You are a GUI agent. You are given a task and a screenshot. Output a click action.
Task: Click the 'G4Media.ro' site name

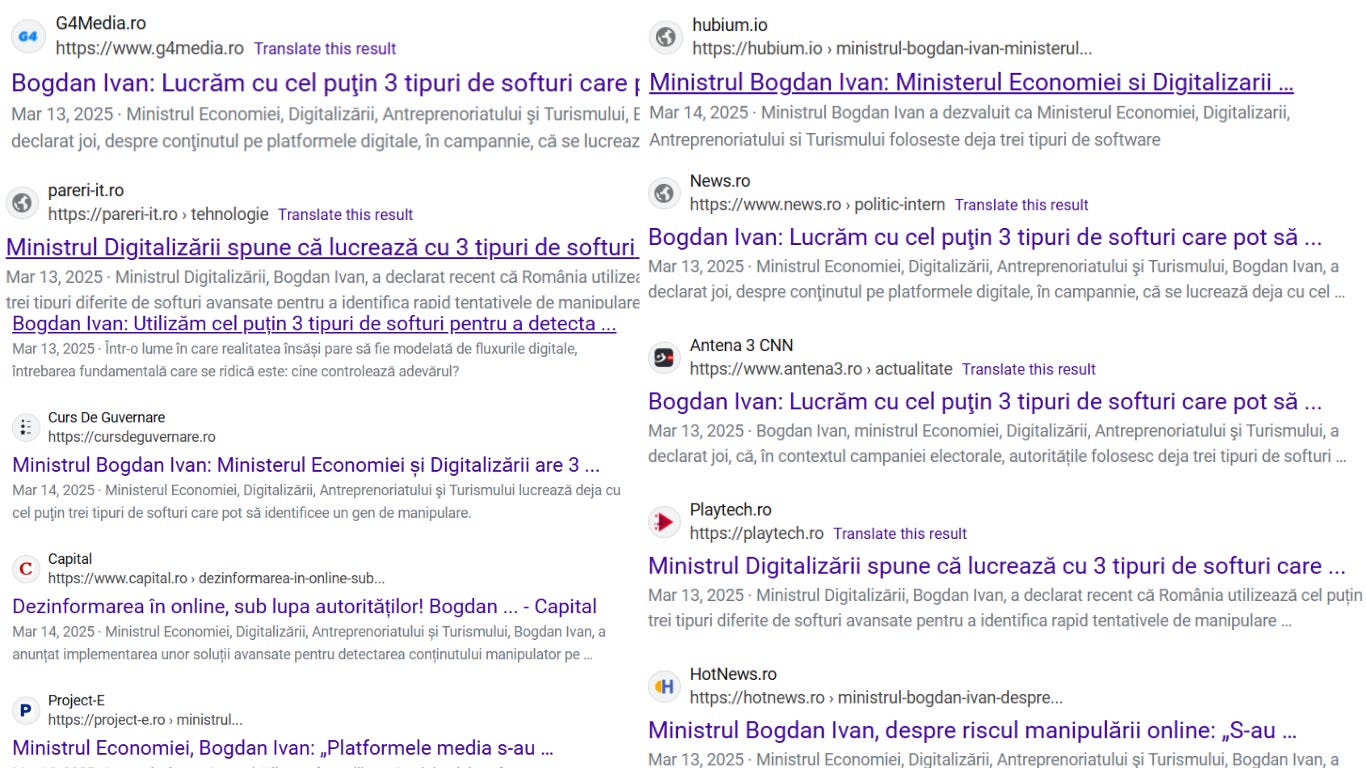[101, 22]
